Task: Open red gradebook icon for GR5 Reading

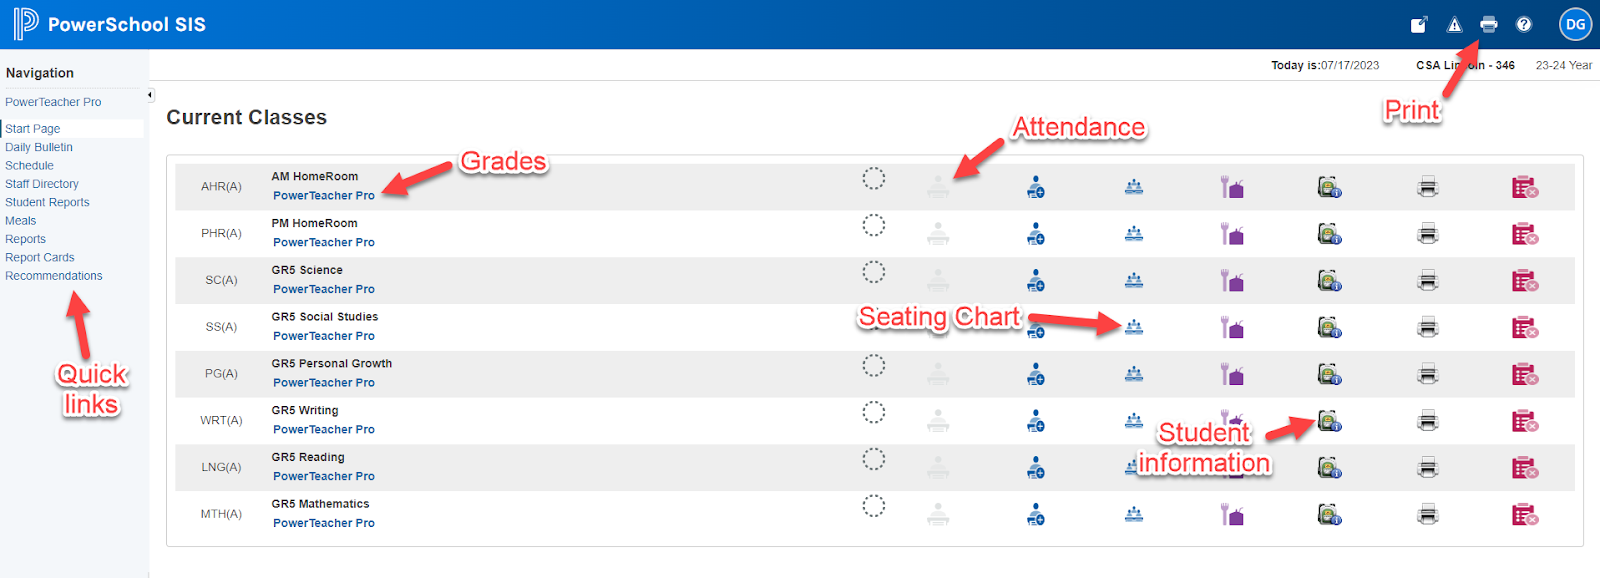Action: [1525, 468]
